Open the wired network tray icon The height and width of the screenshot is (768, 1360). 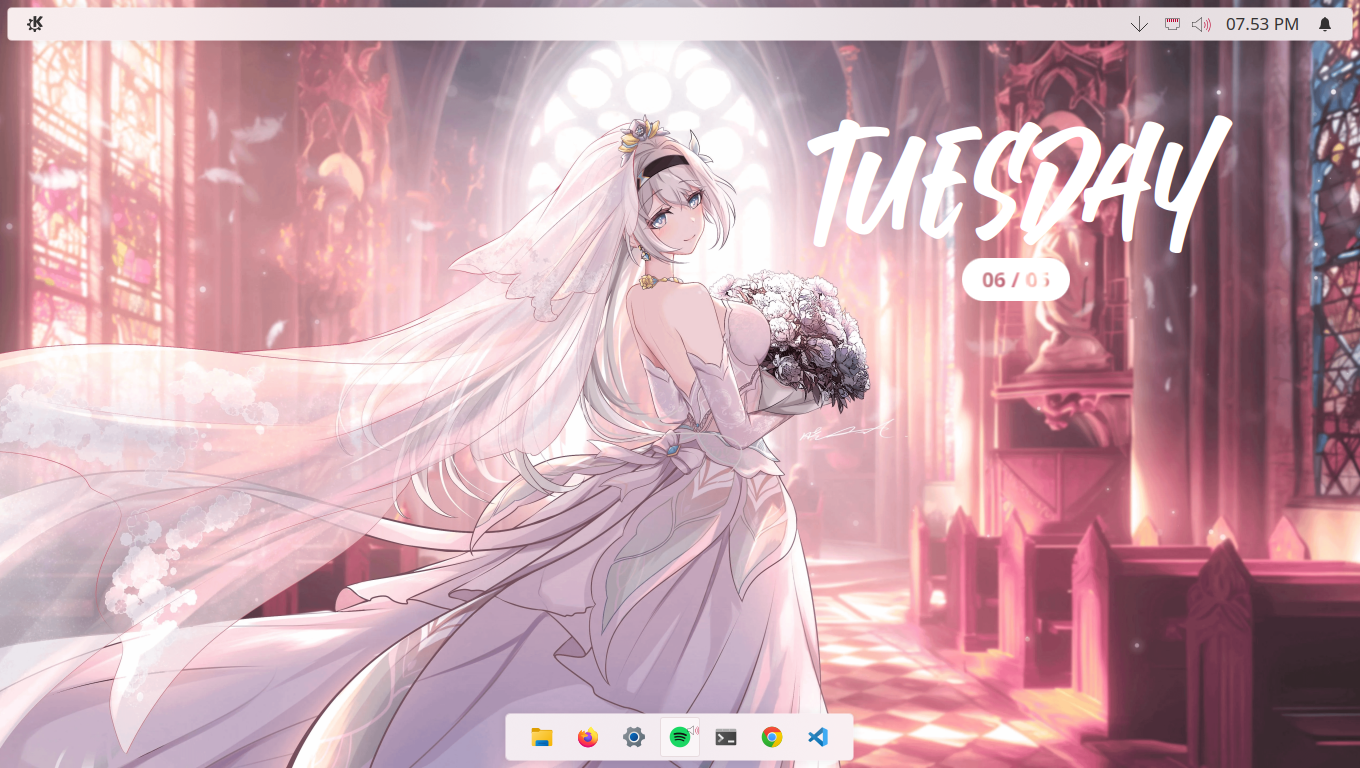(1172, 24)
